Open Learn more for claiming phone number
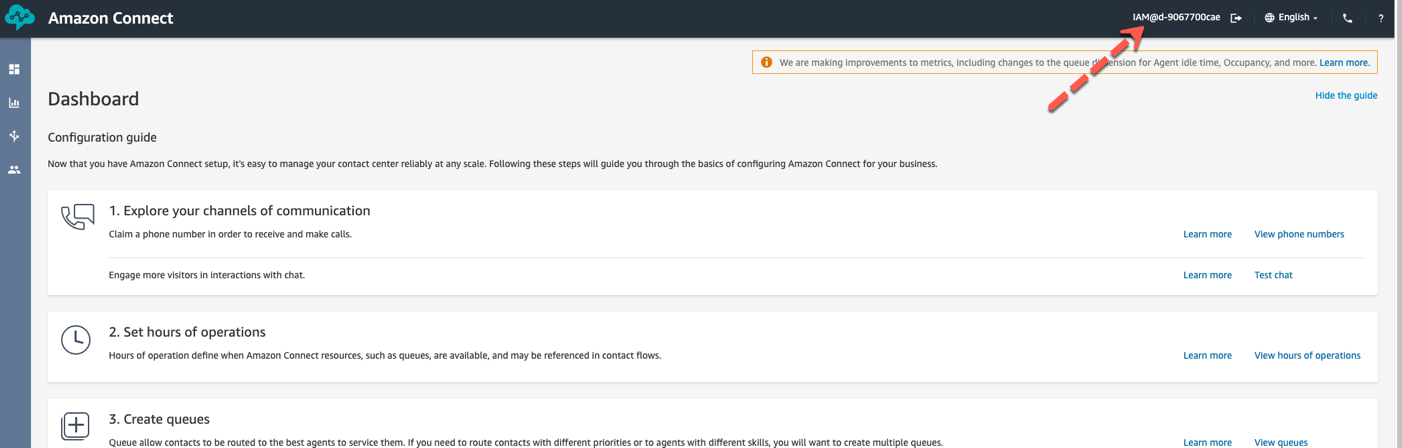This screenshot has width=1402, height=448. coord(1207,234)
